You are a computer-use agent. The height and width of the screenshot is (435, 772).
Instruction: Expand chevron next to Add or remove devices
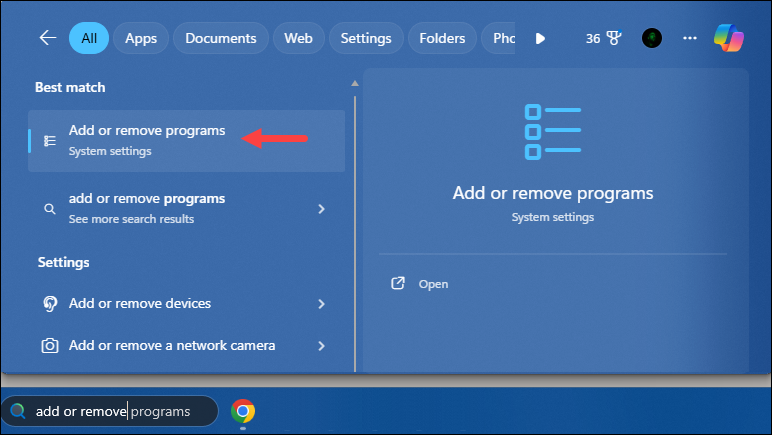tap(322, 304)
